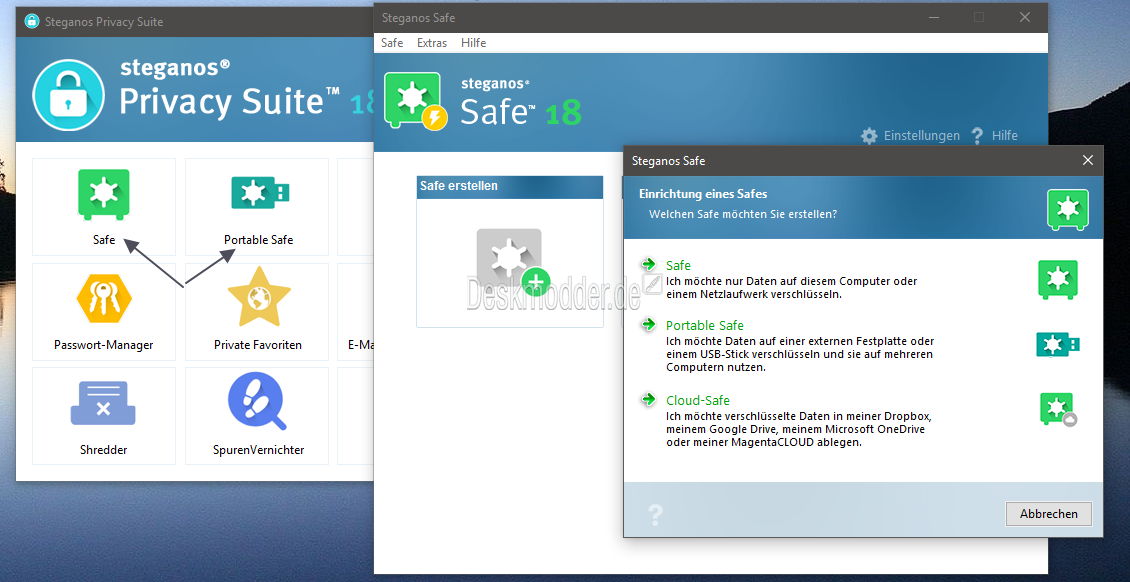Click the green Safe 18 logo icon
The width and height of the screenshot is (1130, 582).
415,101
